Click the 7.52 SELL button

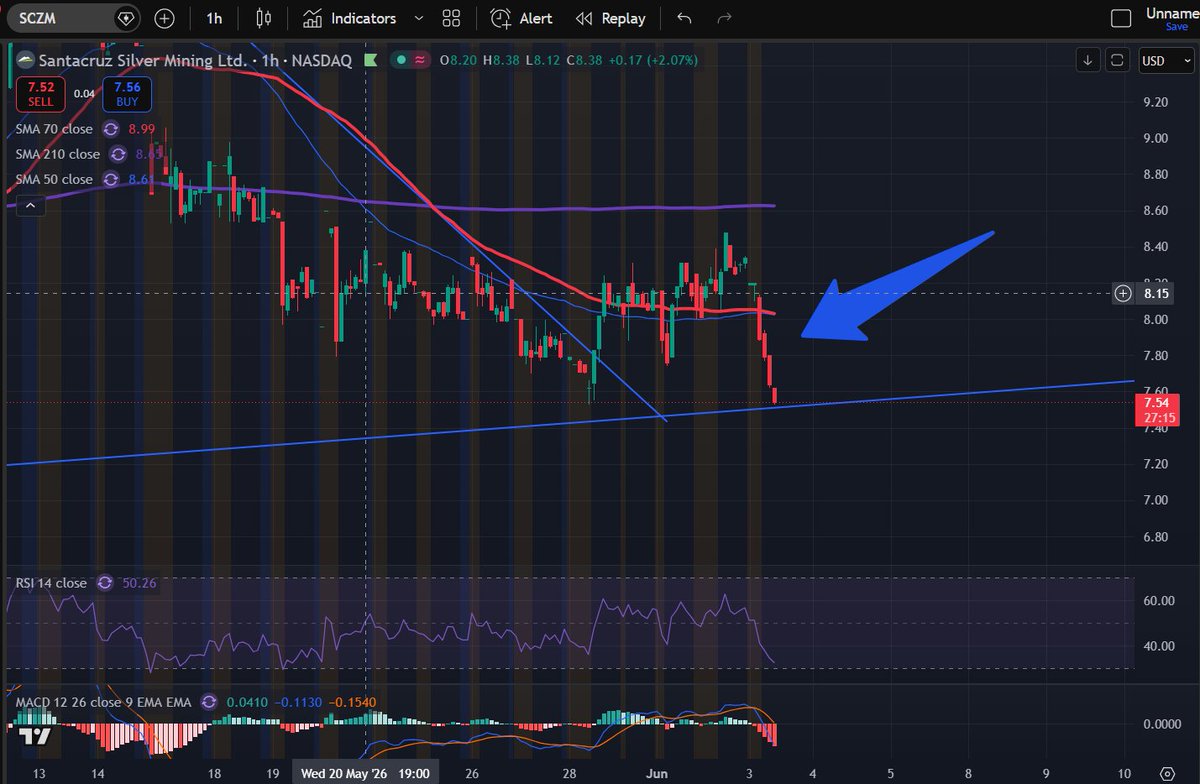(39, 92)
